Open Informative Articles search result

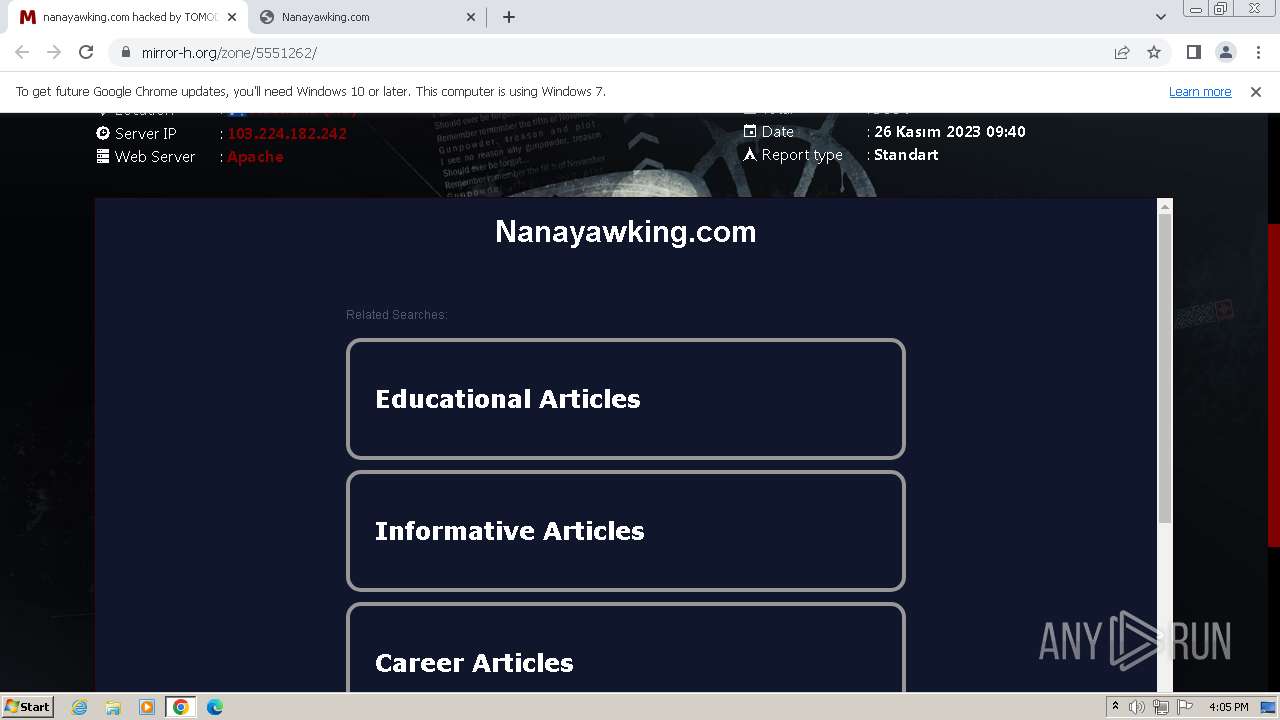coord(625,531)
